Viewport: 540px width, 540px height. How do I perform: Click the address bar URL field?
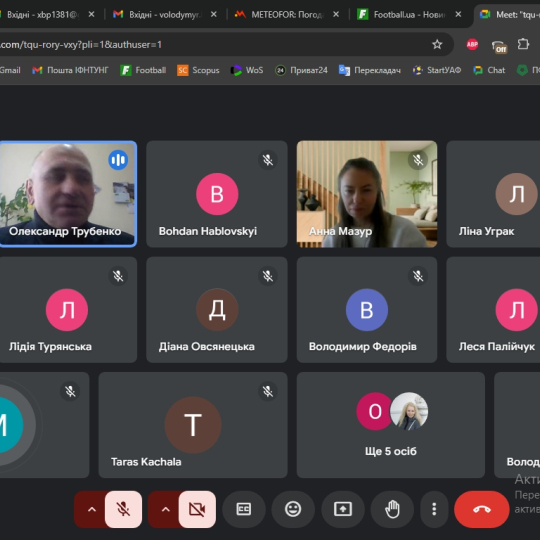[214, 44]
